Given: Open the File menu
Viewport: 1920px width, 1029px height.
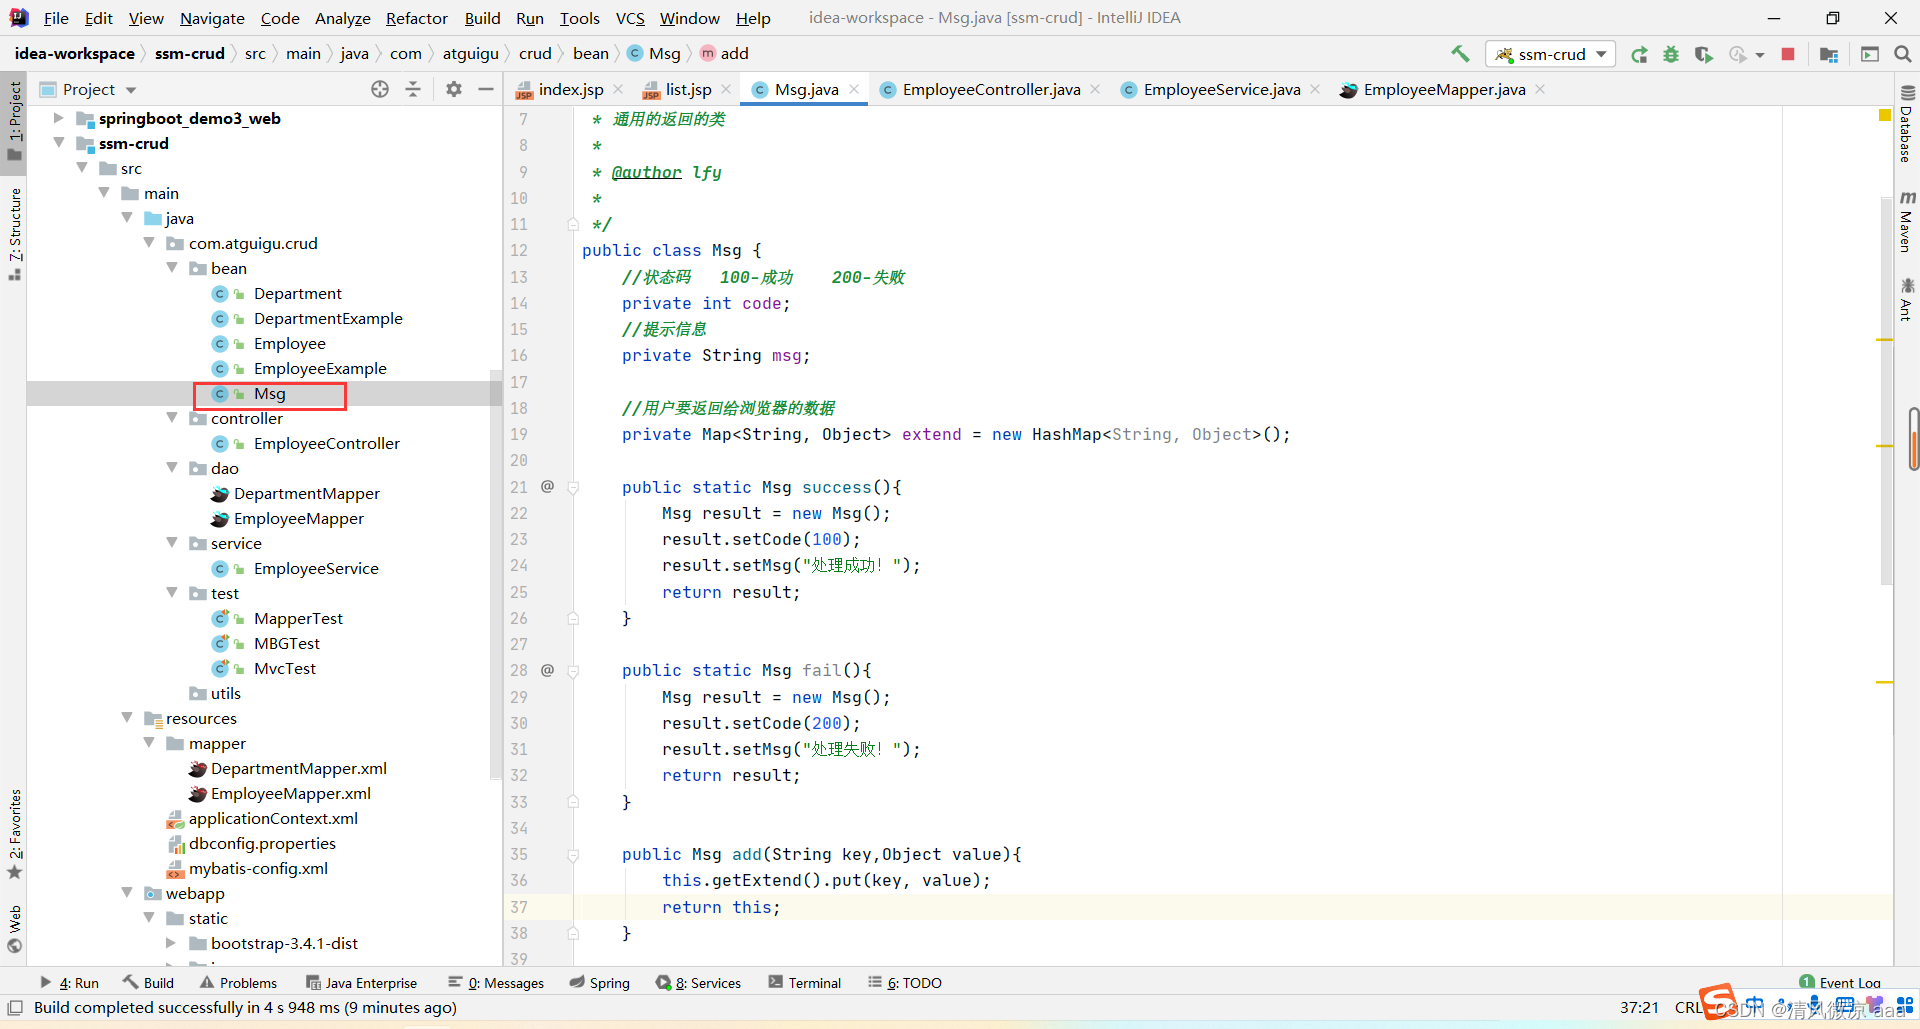Looking at the screenshot, I should (x=56, y=18).
